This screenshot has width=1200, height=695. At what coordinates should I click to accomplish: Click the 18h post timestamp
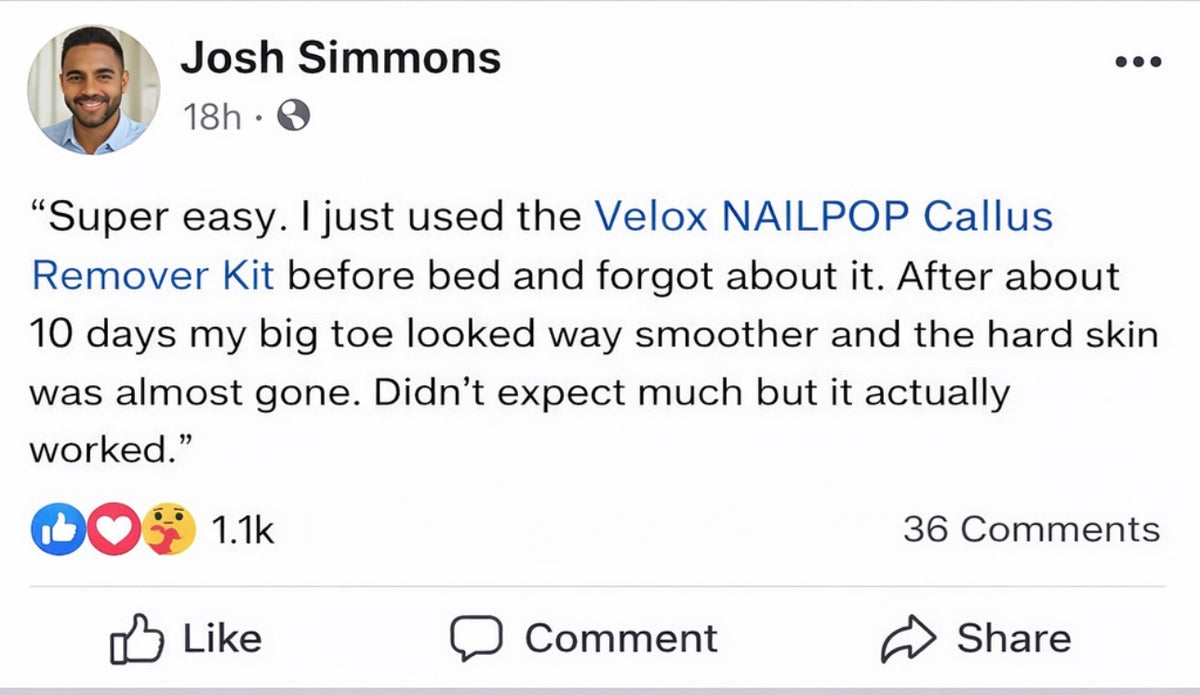coord(212,118)
